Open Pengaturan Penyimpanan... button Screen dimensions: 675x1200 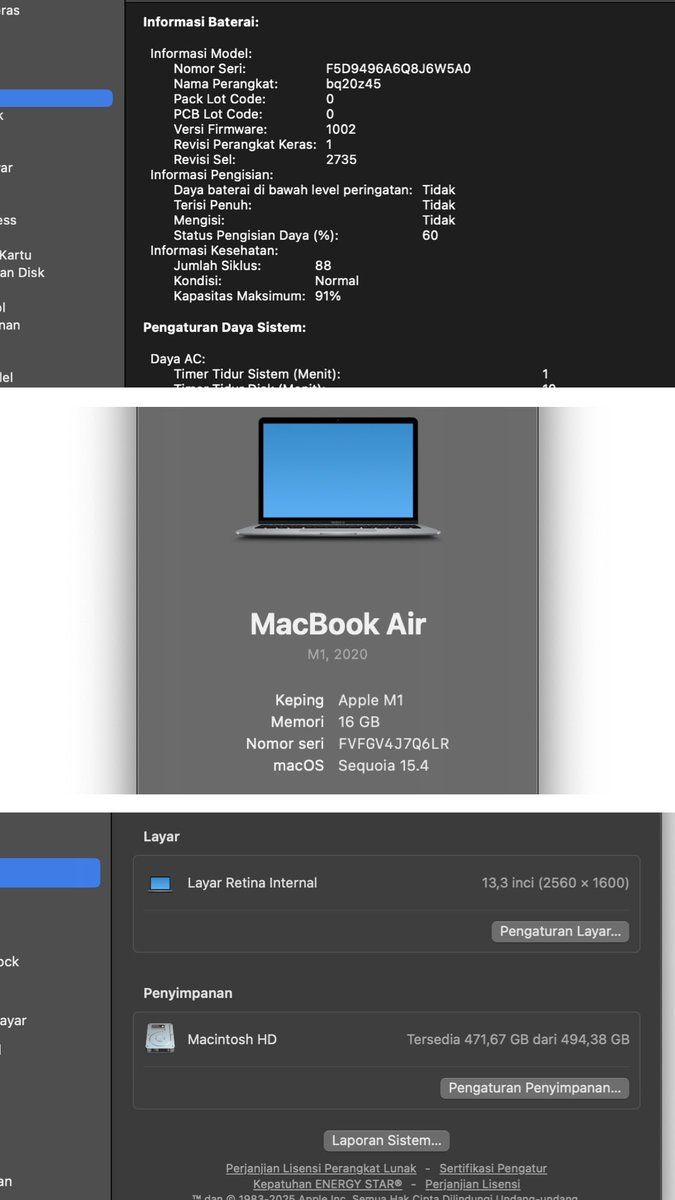535,1087
